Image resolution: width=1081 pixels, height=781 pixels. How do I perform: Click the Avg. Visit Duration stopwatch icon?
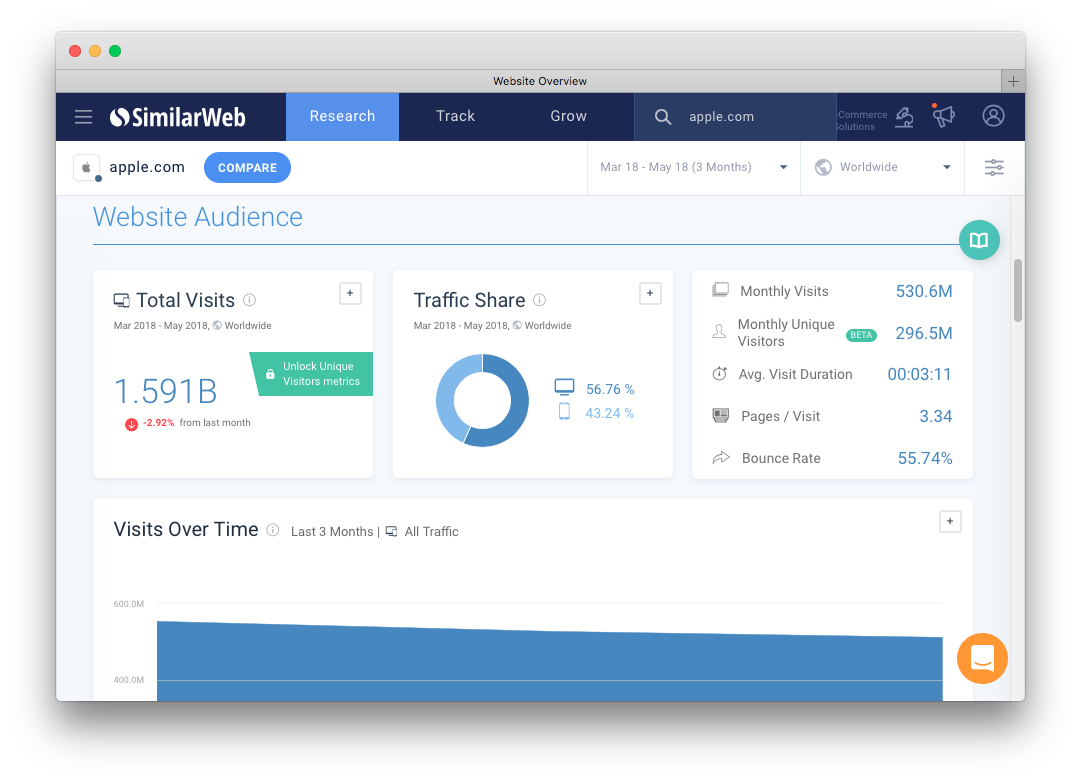pyautogui.click(x=720, y=374)
